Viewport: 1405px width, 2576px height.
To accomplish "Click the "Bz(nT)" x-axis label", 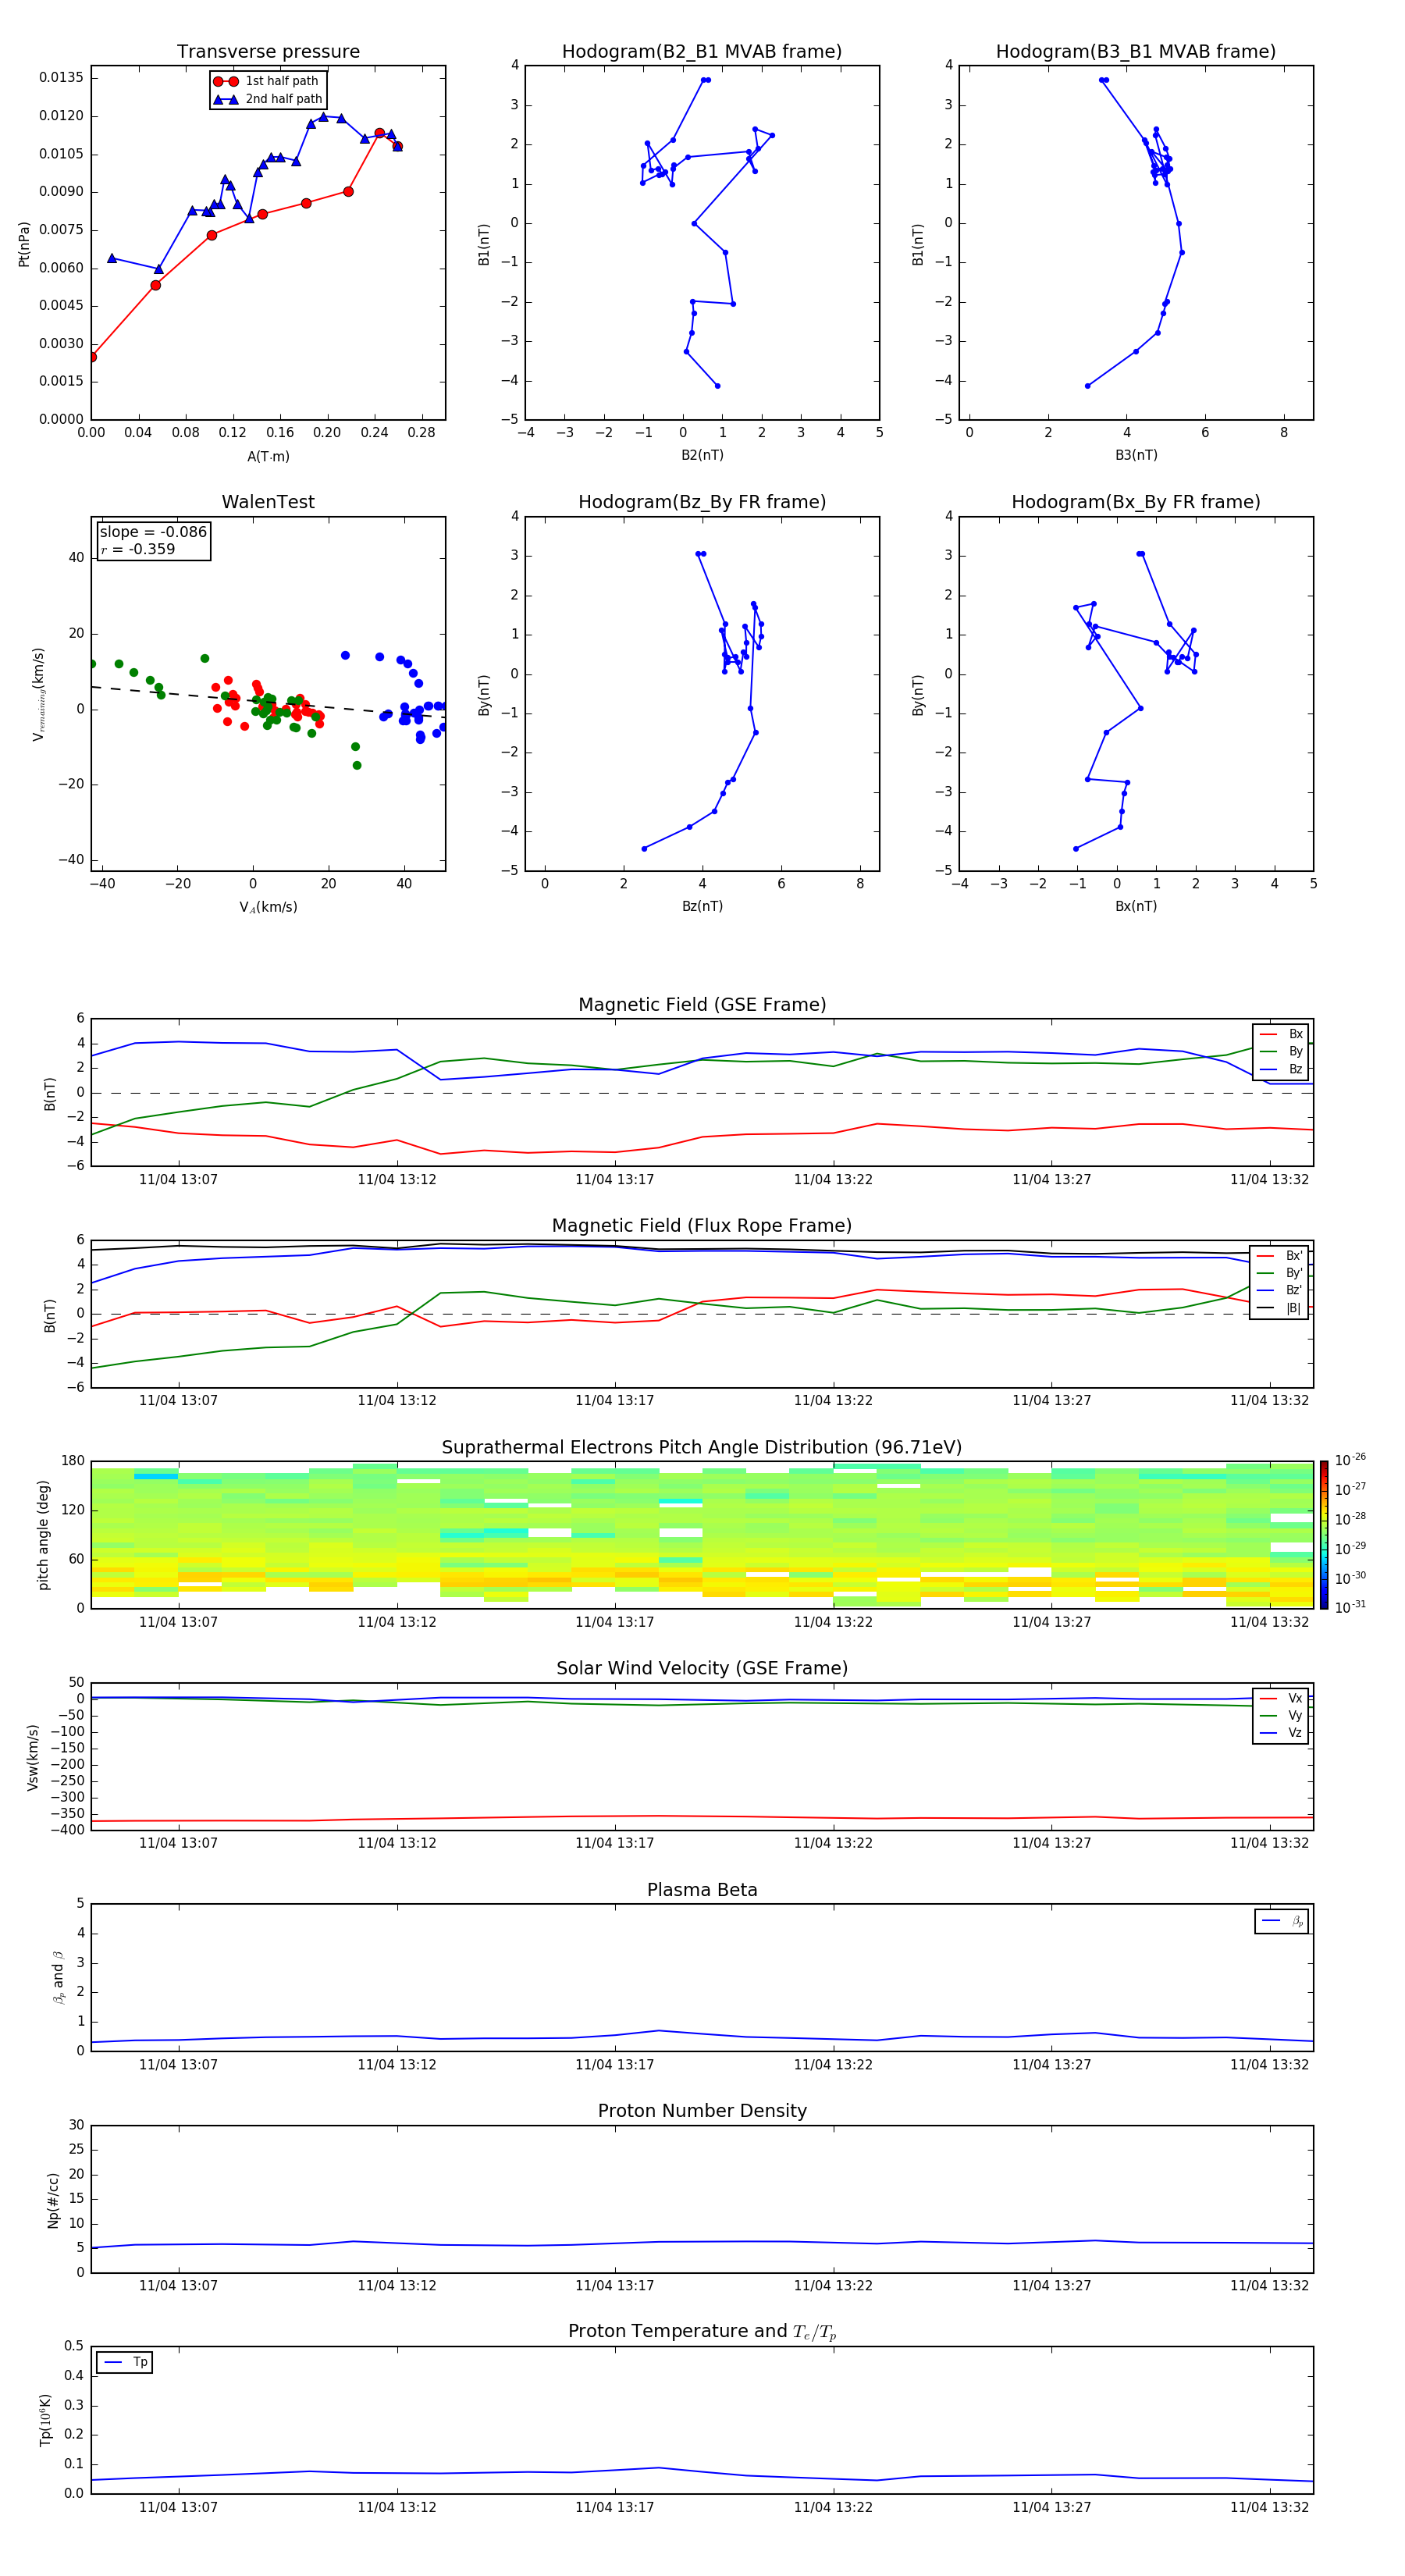I will [x=702, y=906].
